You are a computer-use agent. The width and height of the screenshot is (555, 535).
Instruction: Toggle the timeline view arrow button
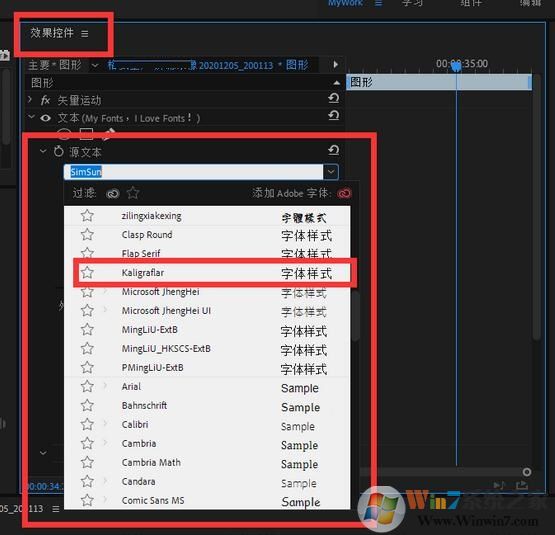[336, 64]
